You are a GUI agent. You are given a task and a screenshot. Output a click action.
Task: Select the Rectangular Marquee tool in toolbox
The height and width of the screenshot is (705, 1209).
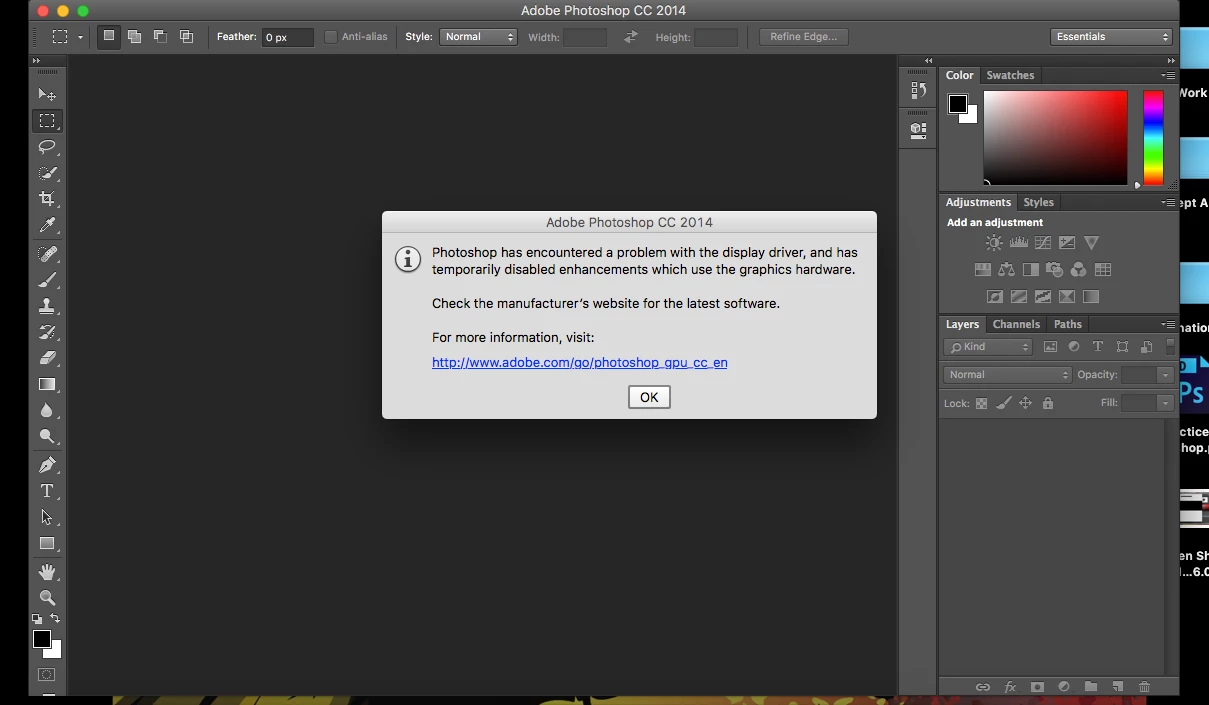pos(47,120)
